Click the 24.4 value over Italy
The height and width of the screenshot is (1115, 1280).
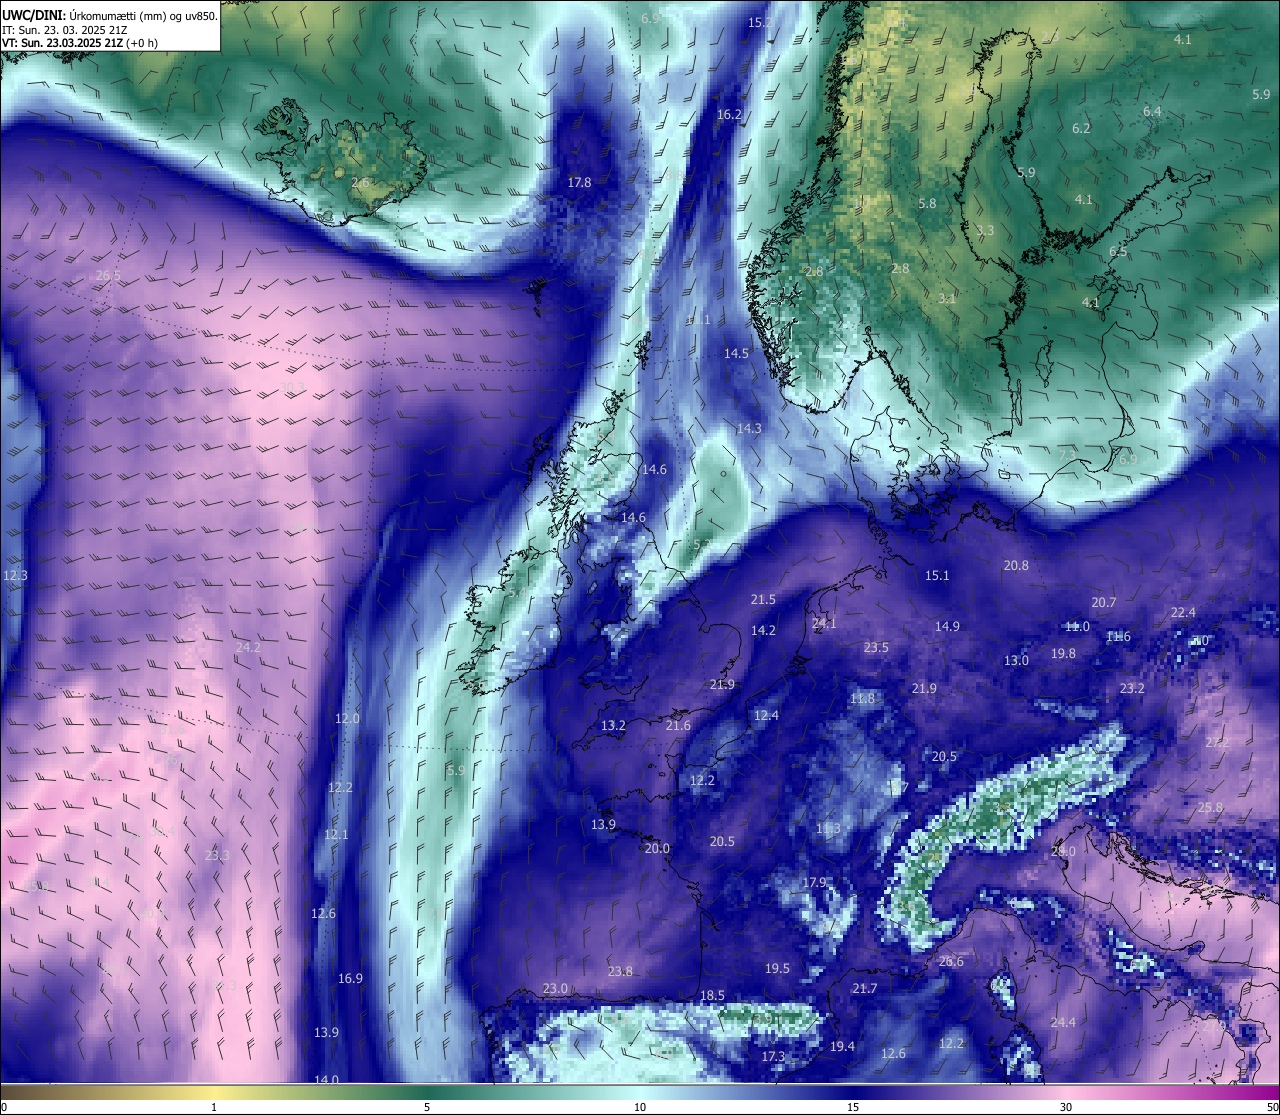coord(1063,1022)
